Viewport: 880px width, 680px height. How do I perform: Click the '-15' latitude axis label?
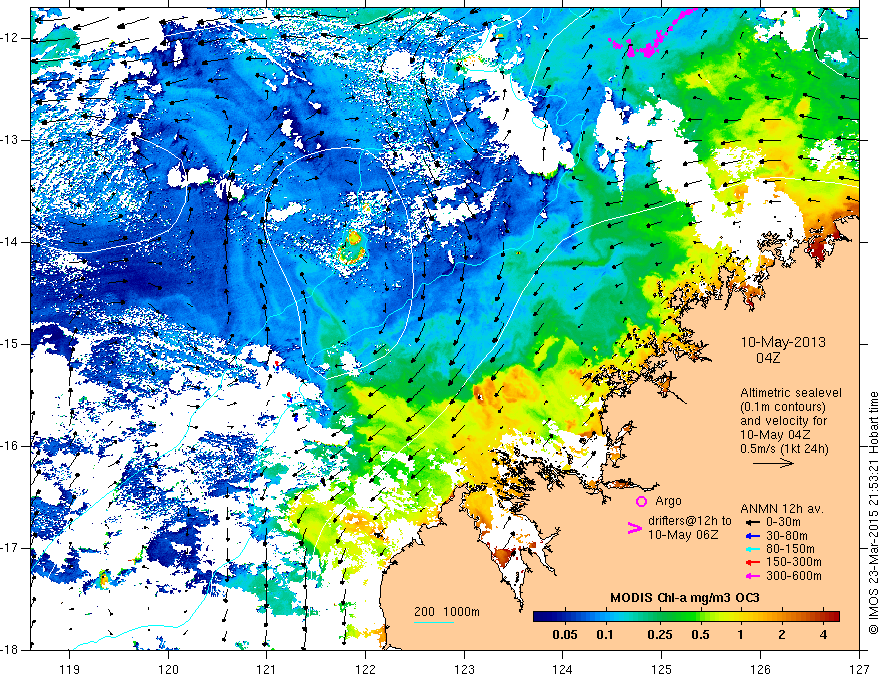(x=10, y=344)
